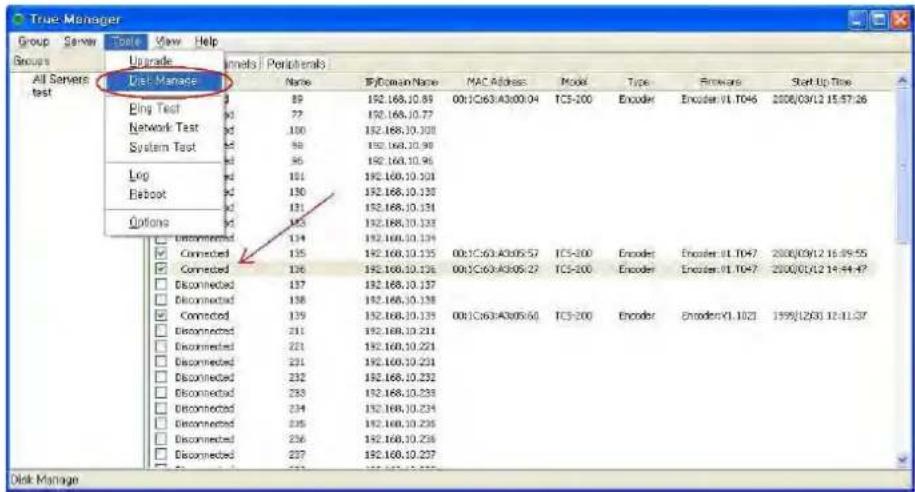Sort by the MAC Address column header
Viewport: 915px width, 492px height.
[497, 82]
